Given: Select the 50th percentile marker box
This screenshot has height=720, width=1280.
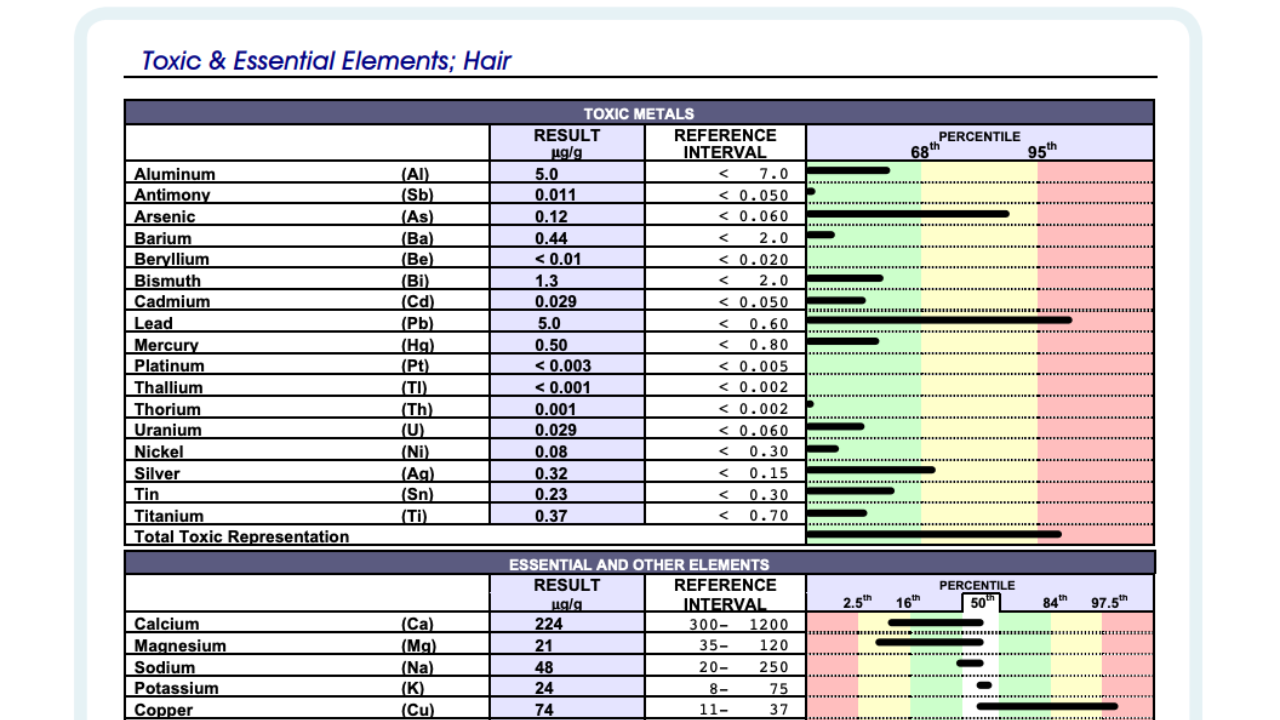Looking at the screenshot, I should click(x=981, y=602).
